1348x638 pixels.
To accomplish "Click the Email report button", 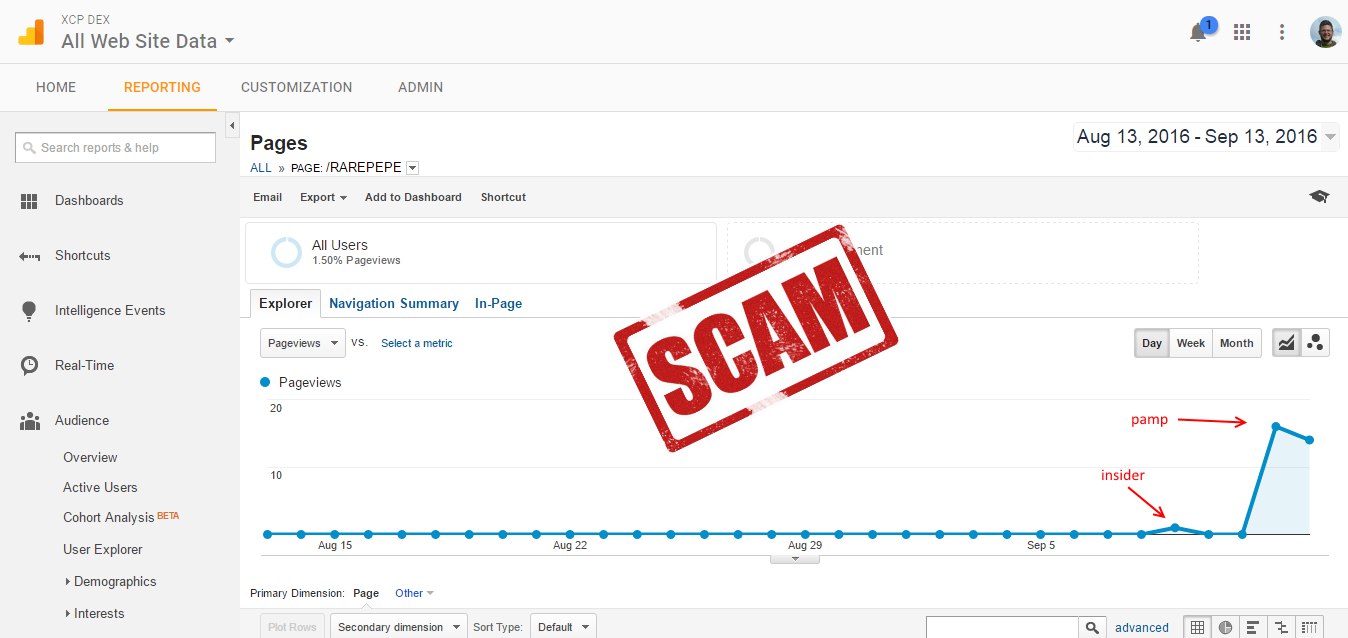I will 267,197.
